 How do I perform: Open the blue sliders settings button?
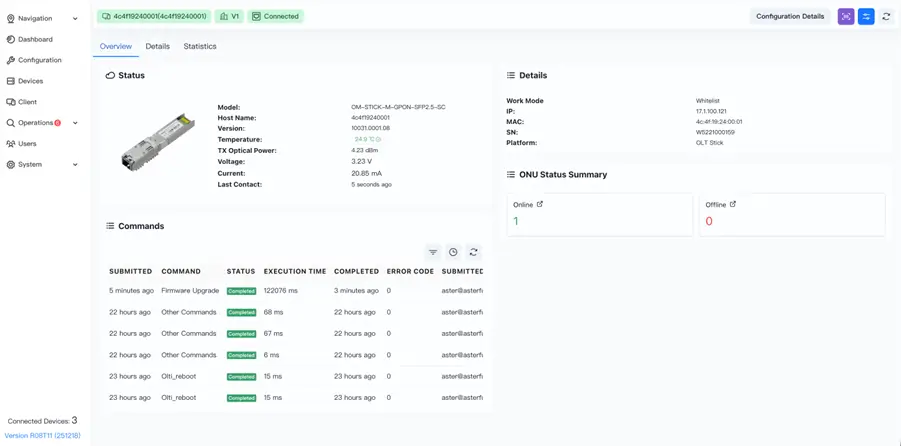pos(866,17)
